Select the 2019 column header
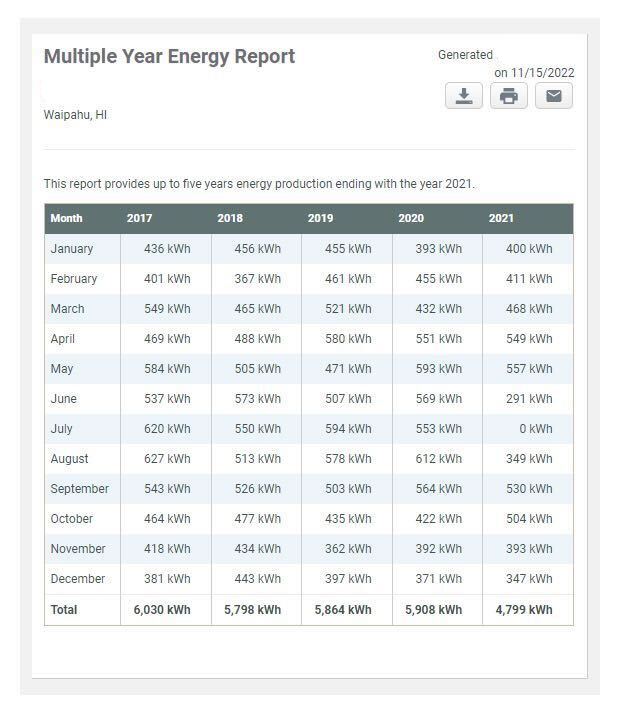Image resolution: width=621 pixels, height=707 pixels. coord(321,218)
